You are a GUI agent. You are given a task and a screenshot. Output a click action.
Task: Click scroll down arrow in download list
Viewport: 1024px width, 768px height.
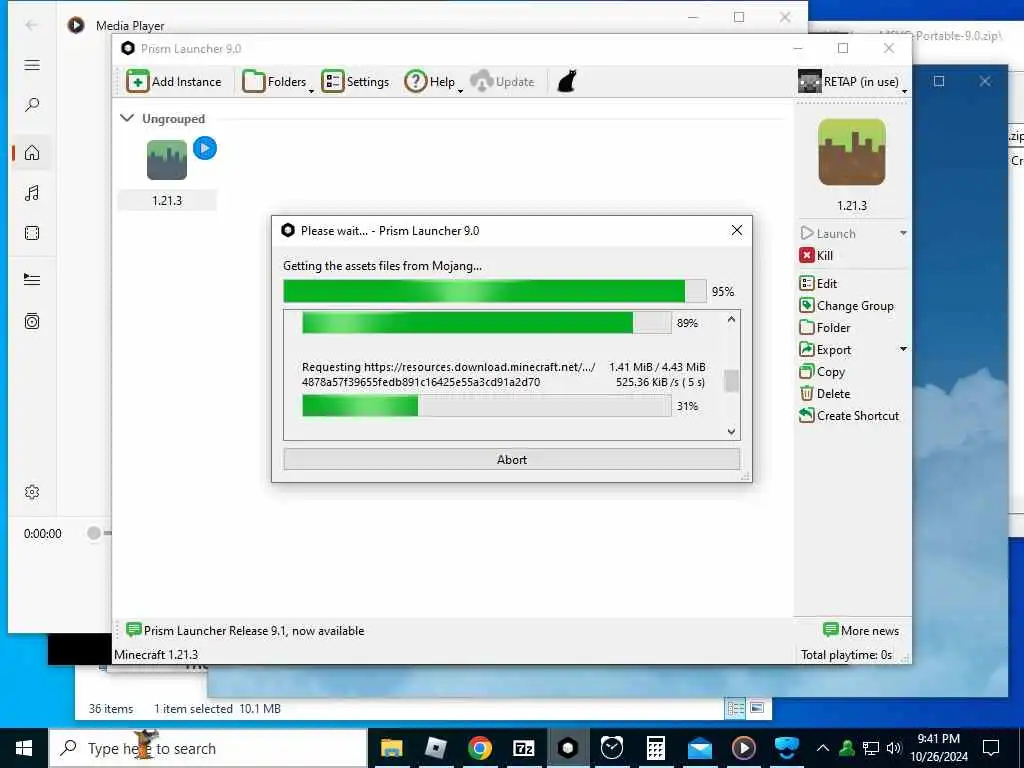pyautogui.click(x=731, y=432)
